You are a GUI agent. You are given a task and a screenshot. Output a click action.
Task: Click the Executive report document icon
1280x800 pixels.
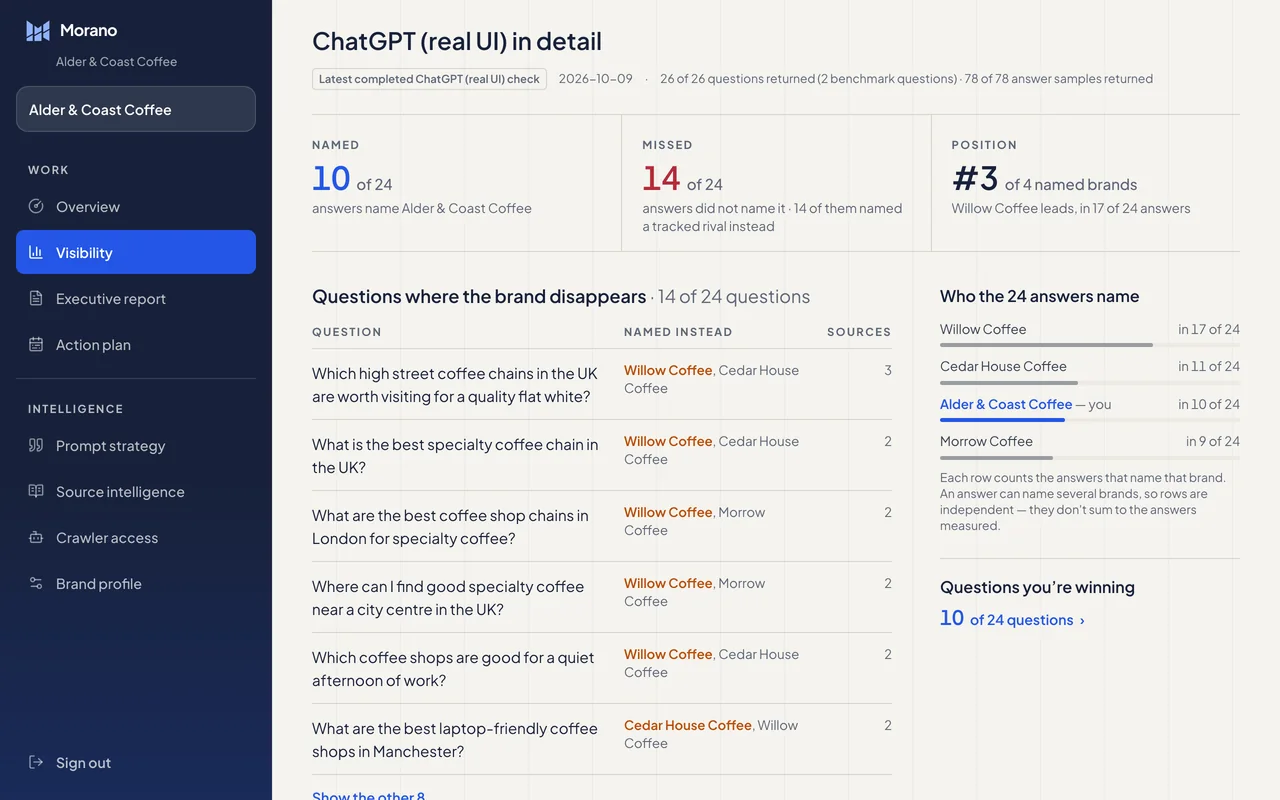[x=36, y=299]
